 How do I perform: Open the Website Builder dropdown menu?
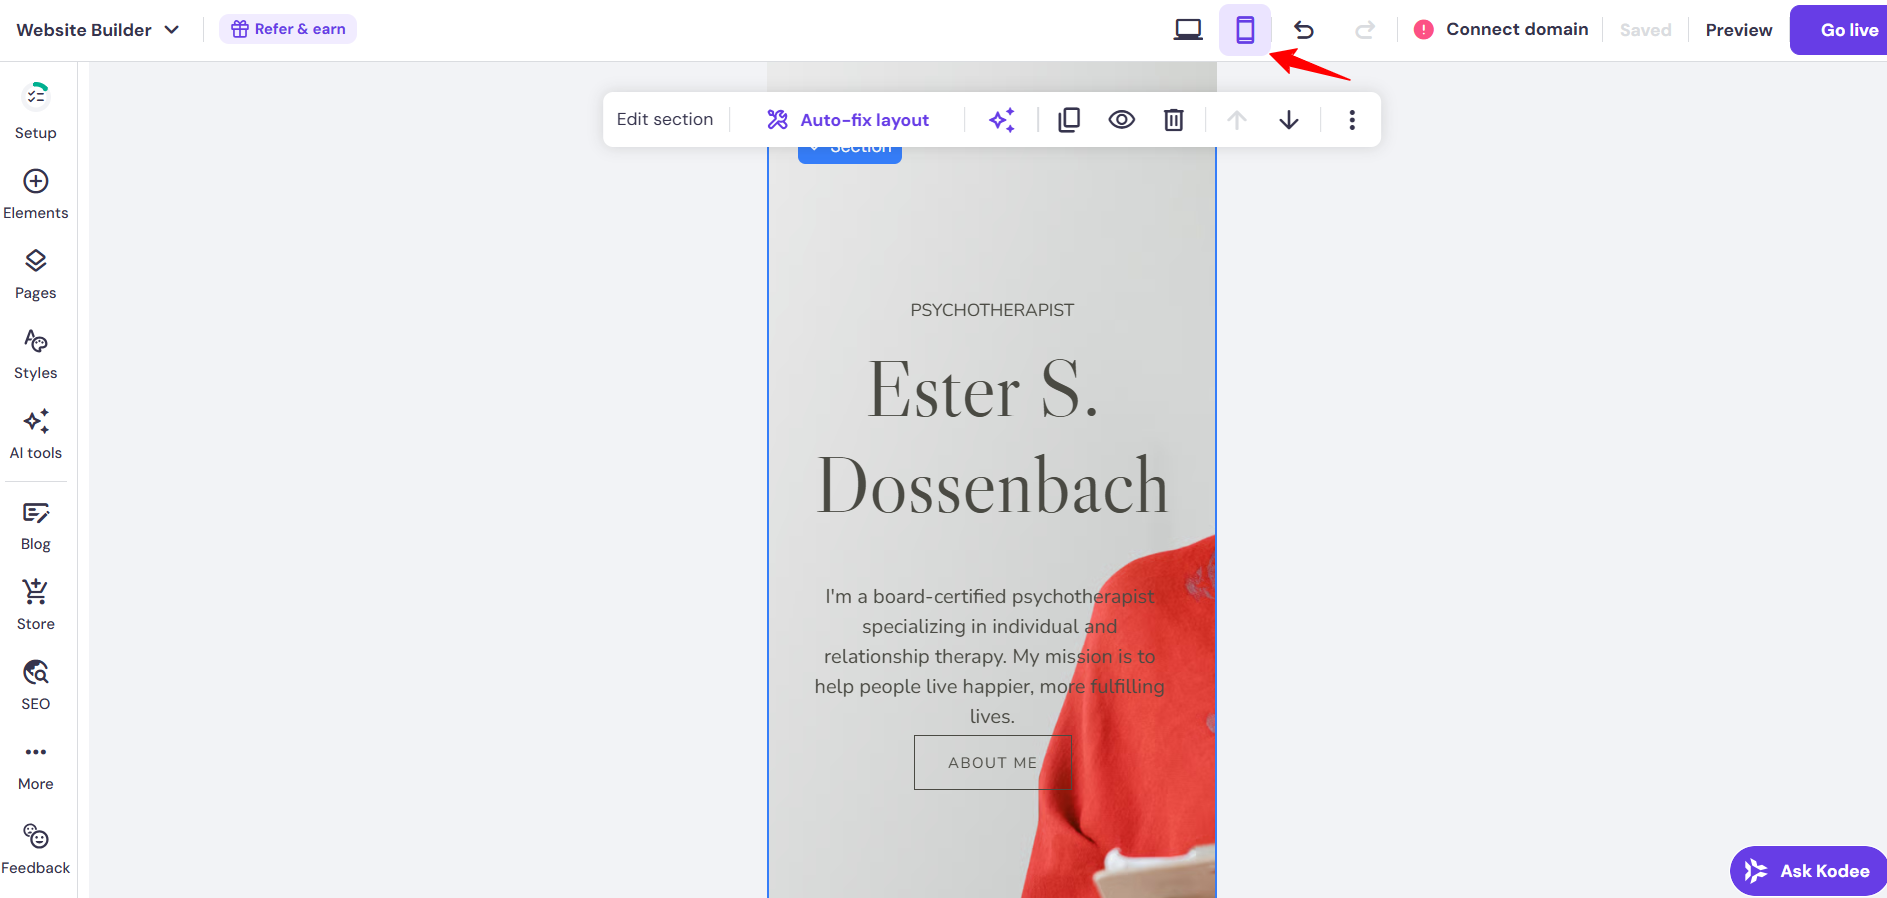(98, 30)
